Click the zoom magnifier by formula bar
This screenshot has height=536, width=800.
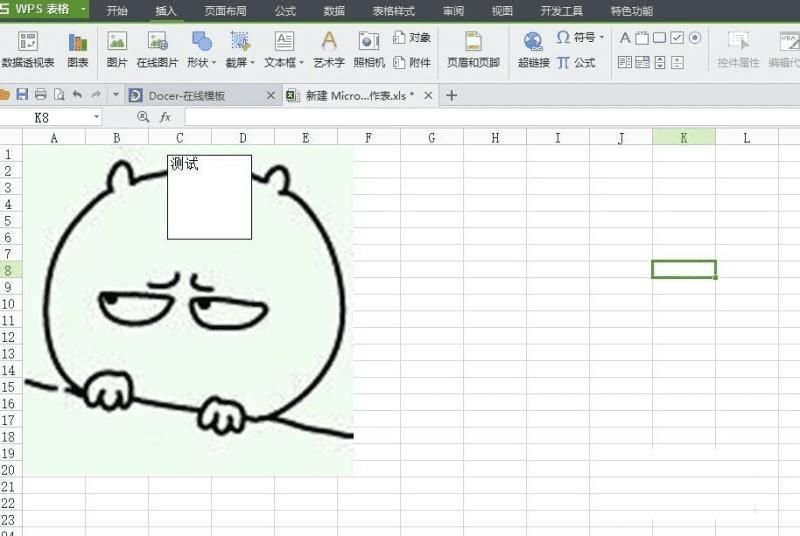coord(143,117)
